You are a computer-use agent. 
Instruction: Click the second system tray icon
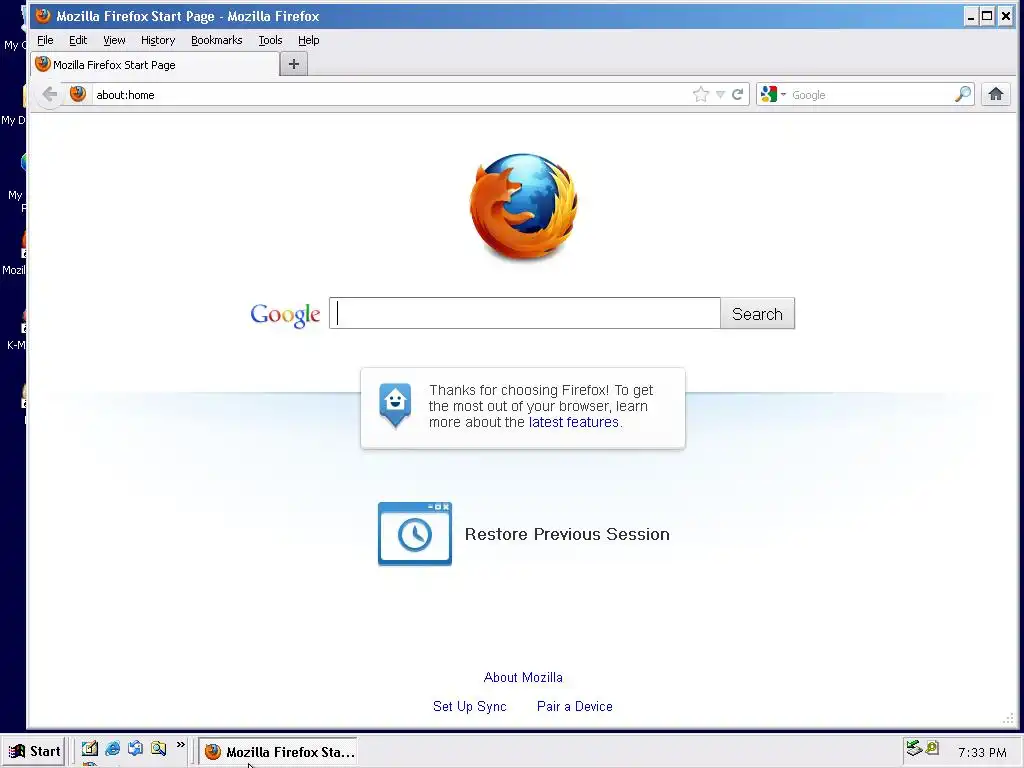click(x=933, y=747)
